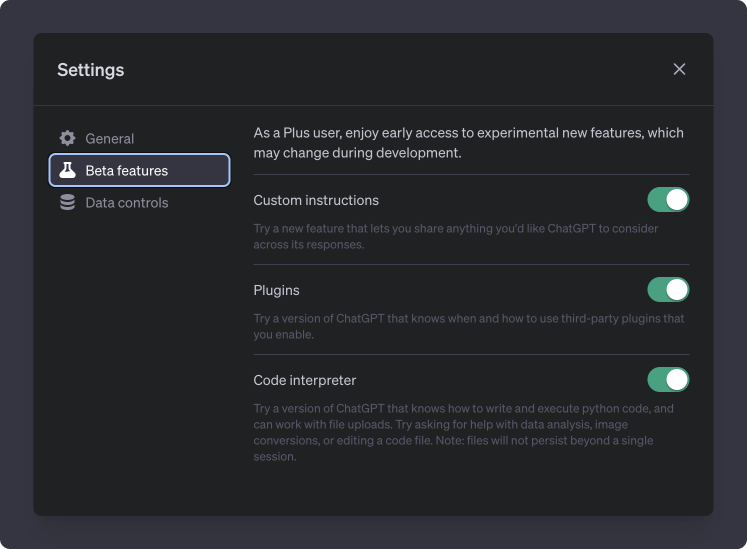Click the gear icon beside General
Screen dimensions: 747x549
coord(67,138)
